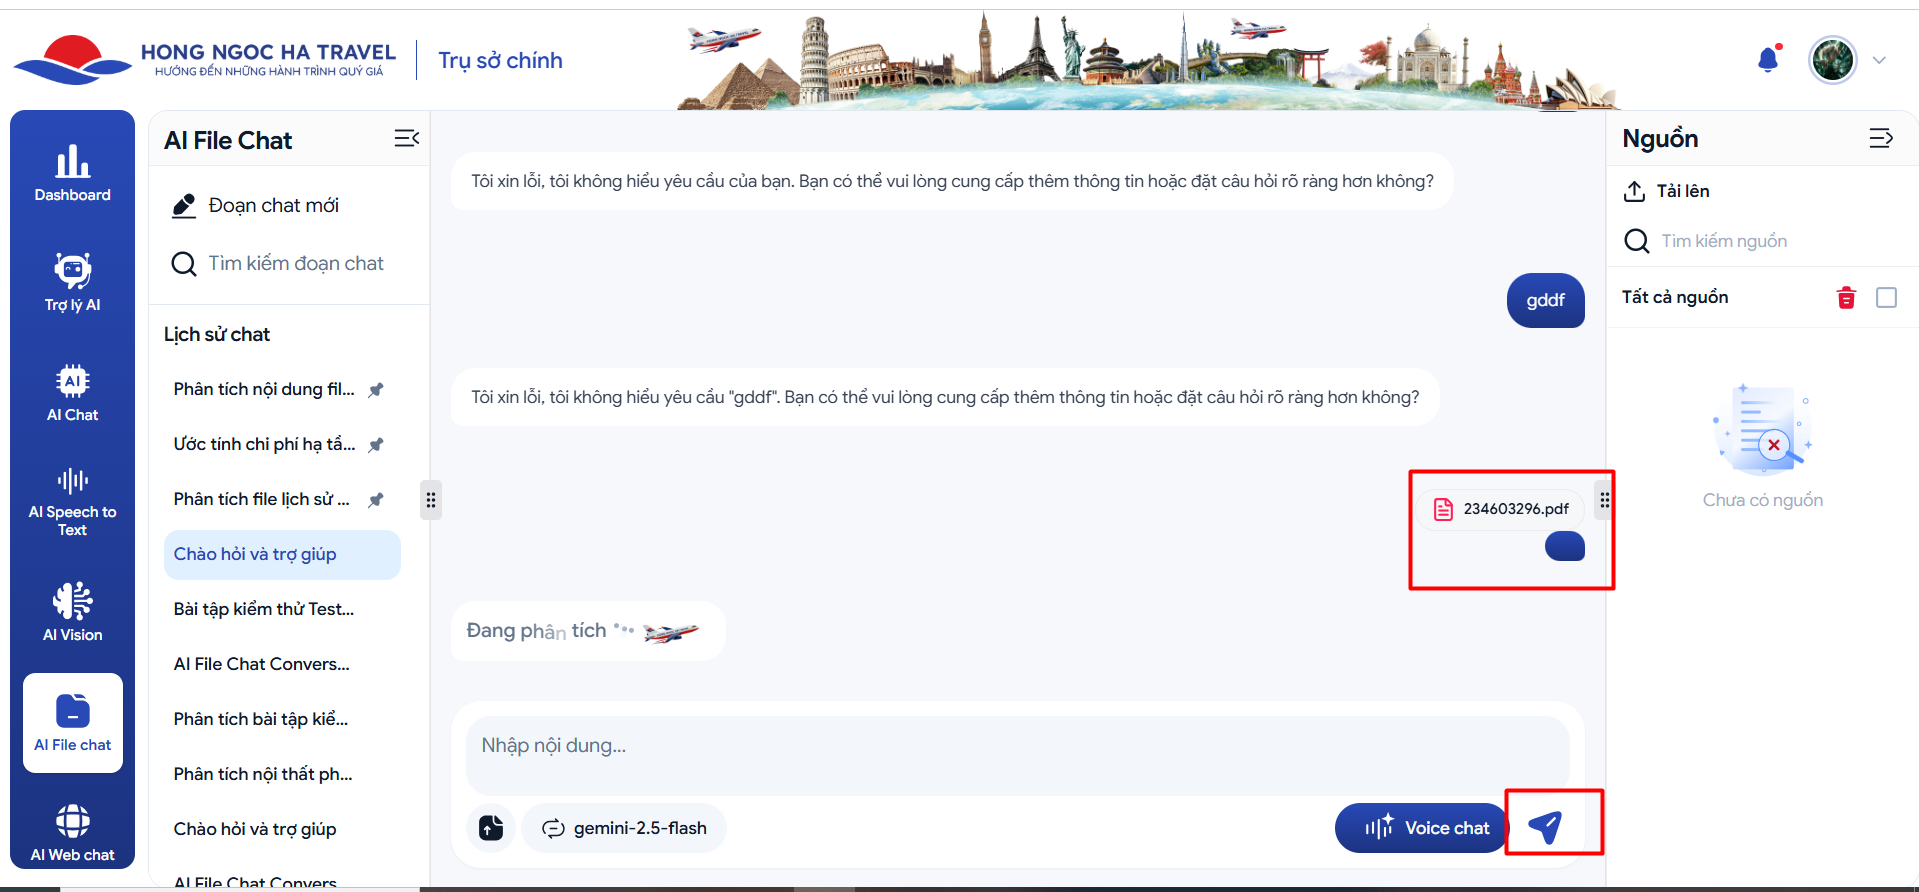Open the gemini-2.5-flash model selector
The image size is (1919, 892).
625,828
